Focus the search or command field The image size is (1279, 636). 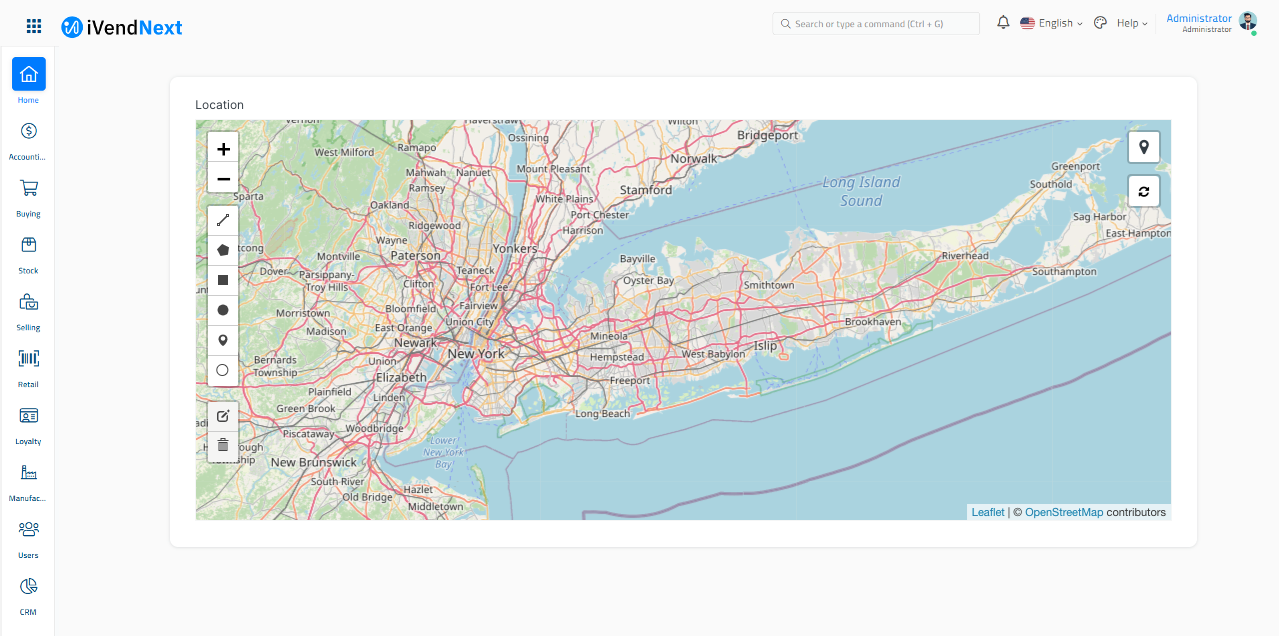pyautogui.click(x=876, y=23)
